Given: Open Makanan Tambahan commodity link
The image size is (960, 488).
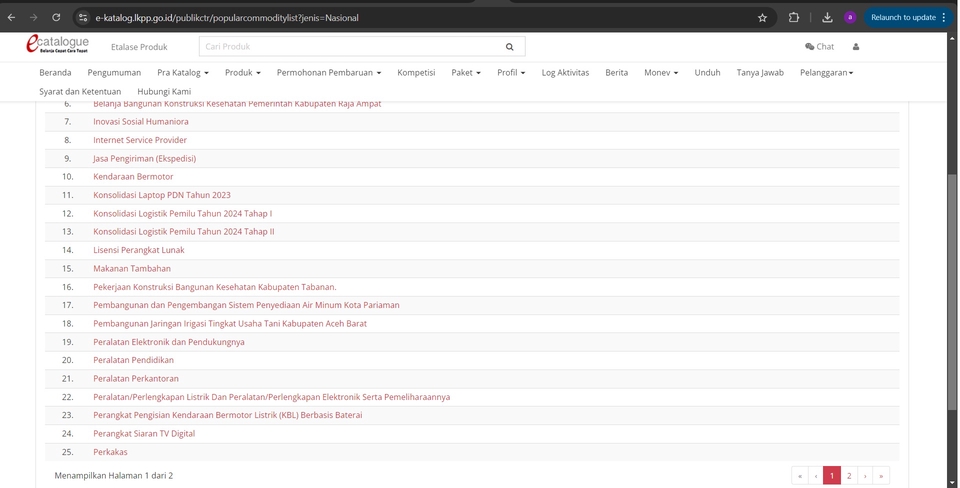Looking at the screenshot, I should pos(132,268).
